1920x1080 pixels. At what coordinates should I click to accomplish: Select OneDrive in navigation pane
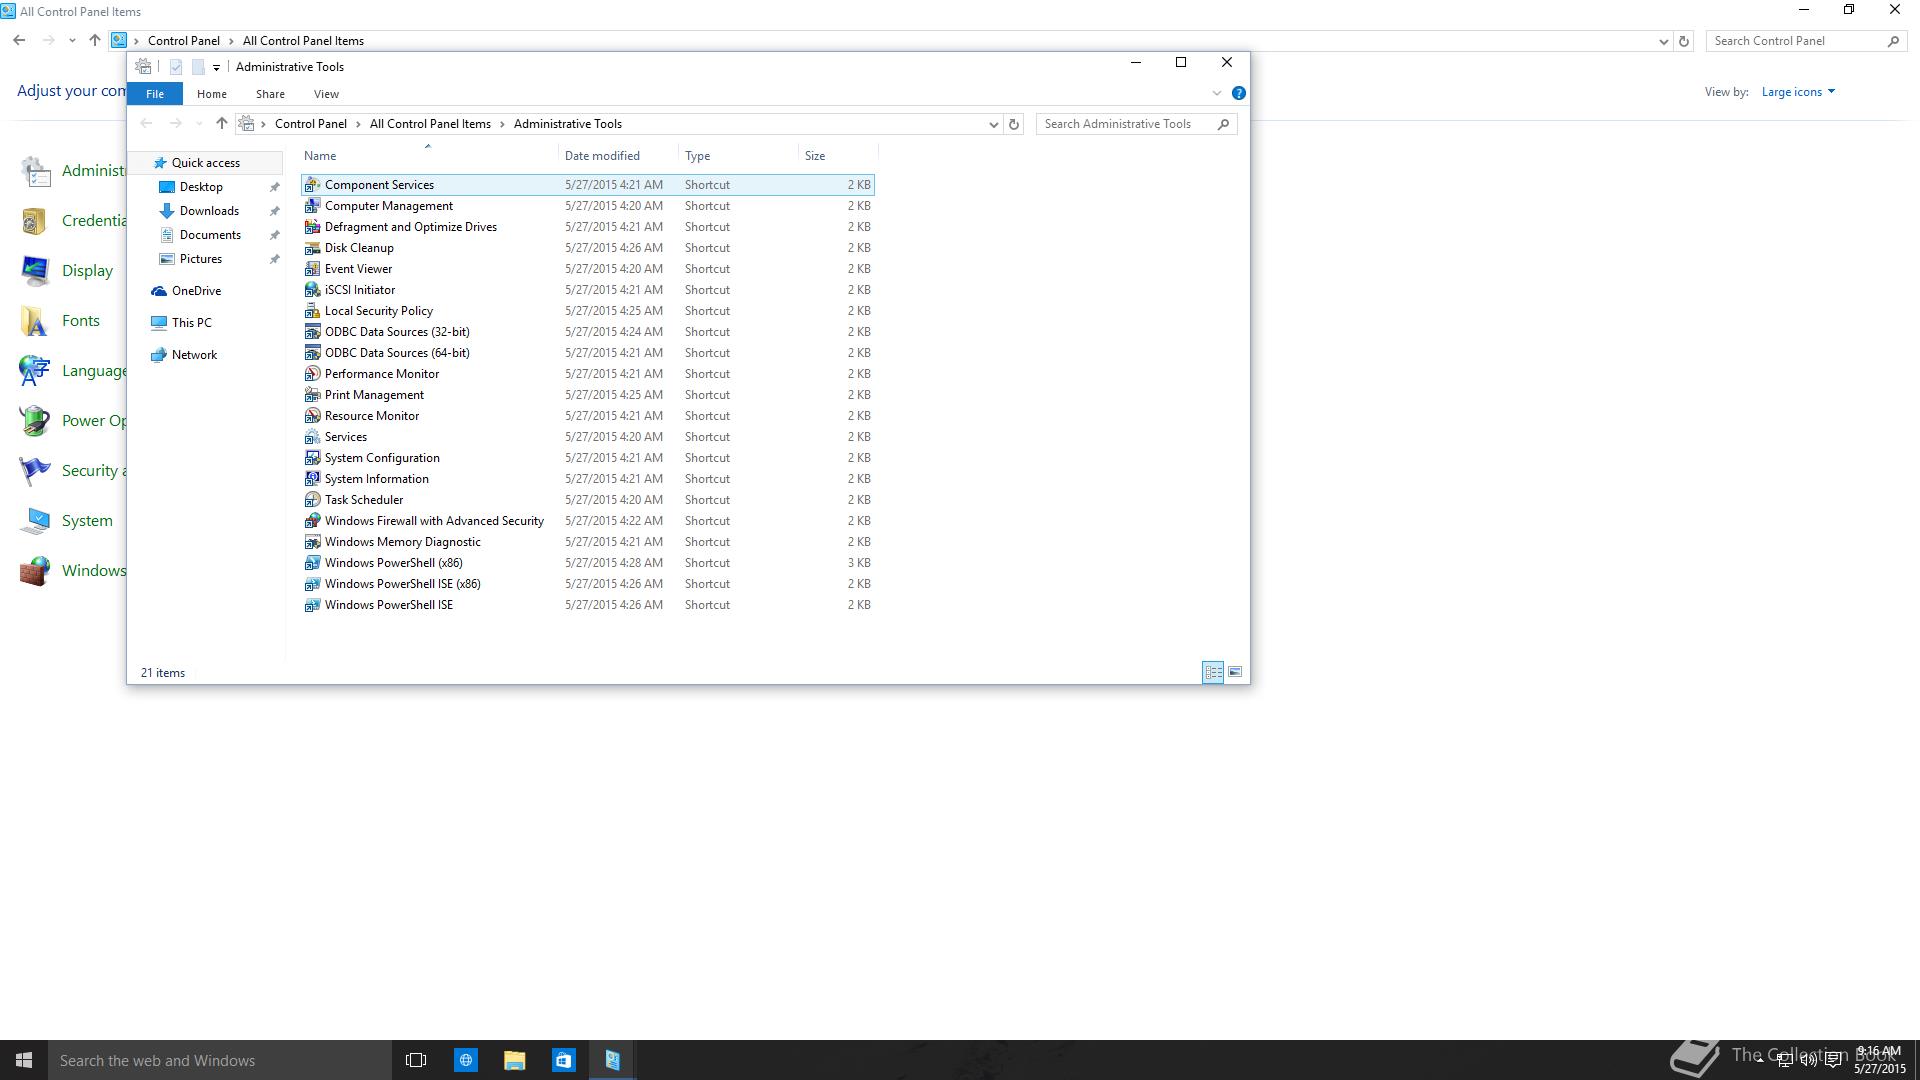coord(196,291)
